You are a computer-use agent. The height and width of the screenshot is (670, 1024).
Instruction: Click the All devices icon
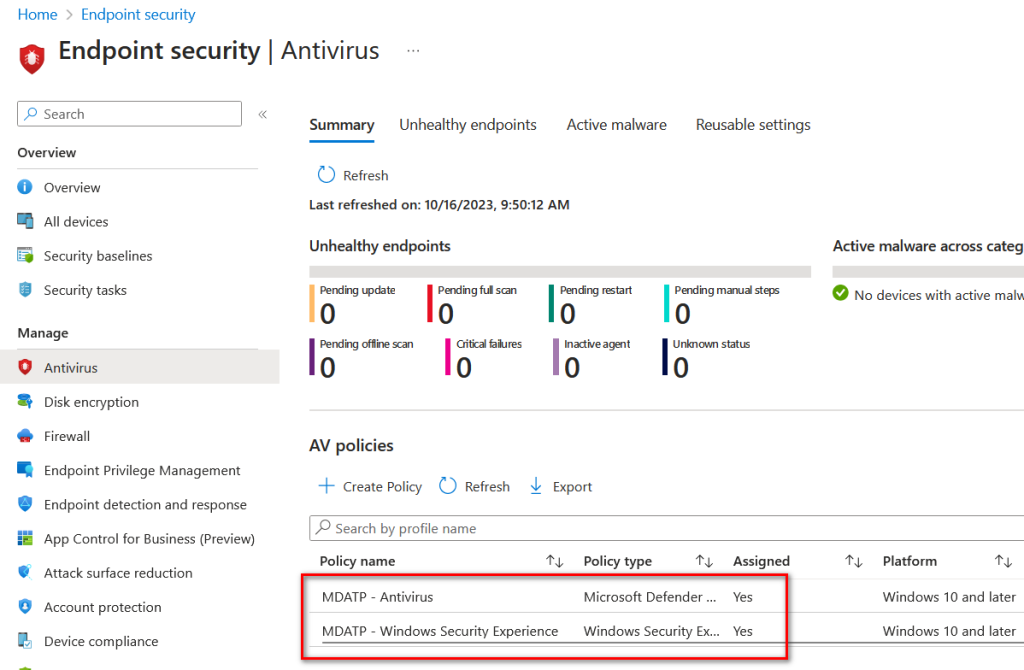(25, 221)
